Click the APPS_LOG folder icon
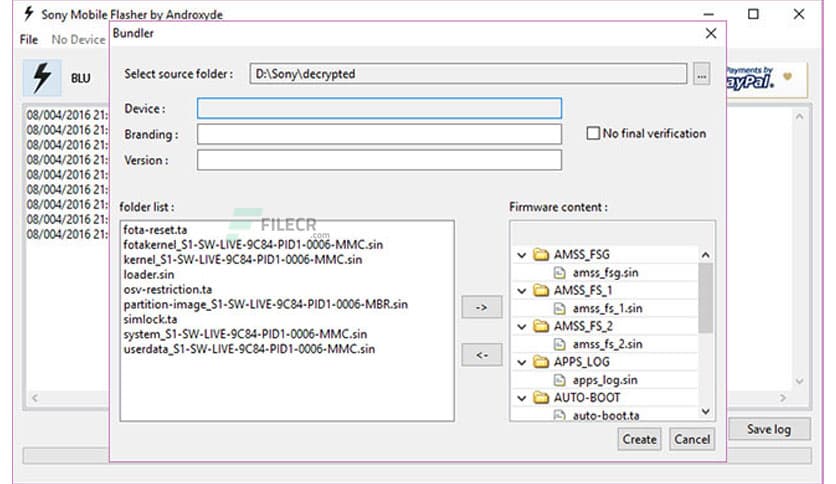The width and height of the screenshot is (836, 484). click(x=542, y=362)
